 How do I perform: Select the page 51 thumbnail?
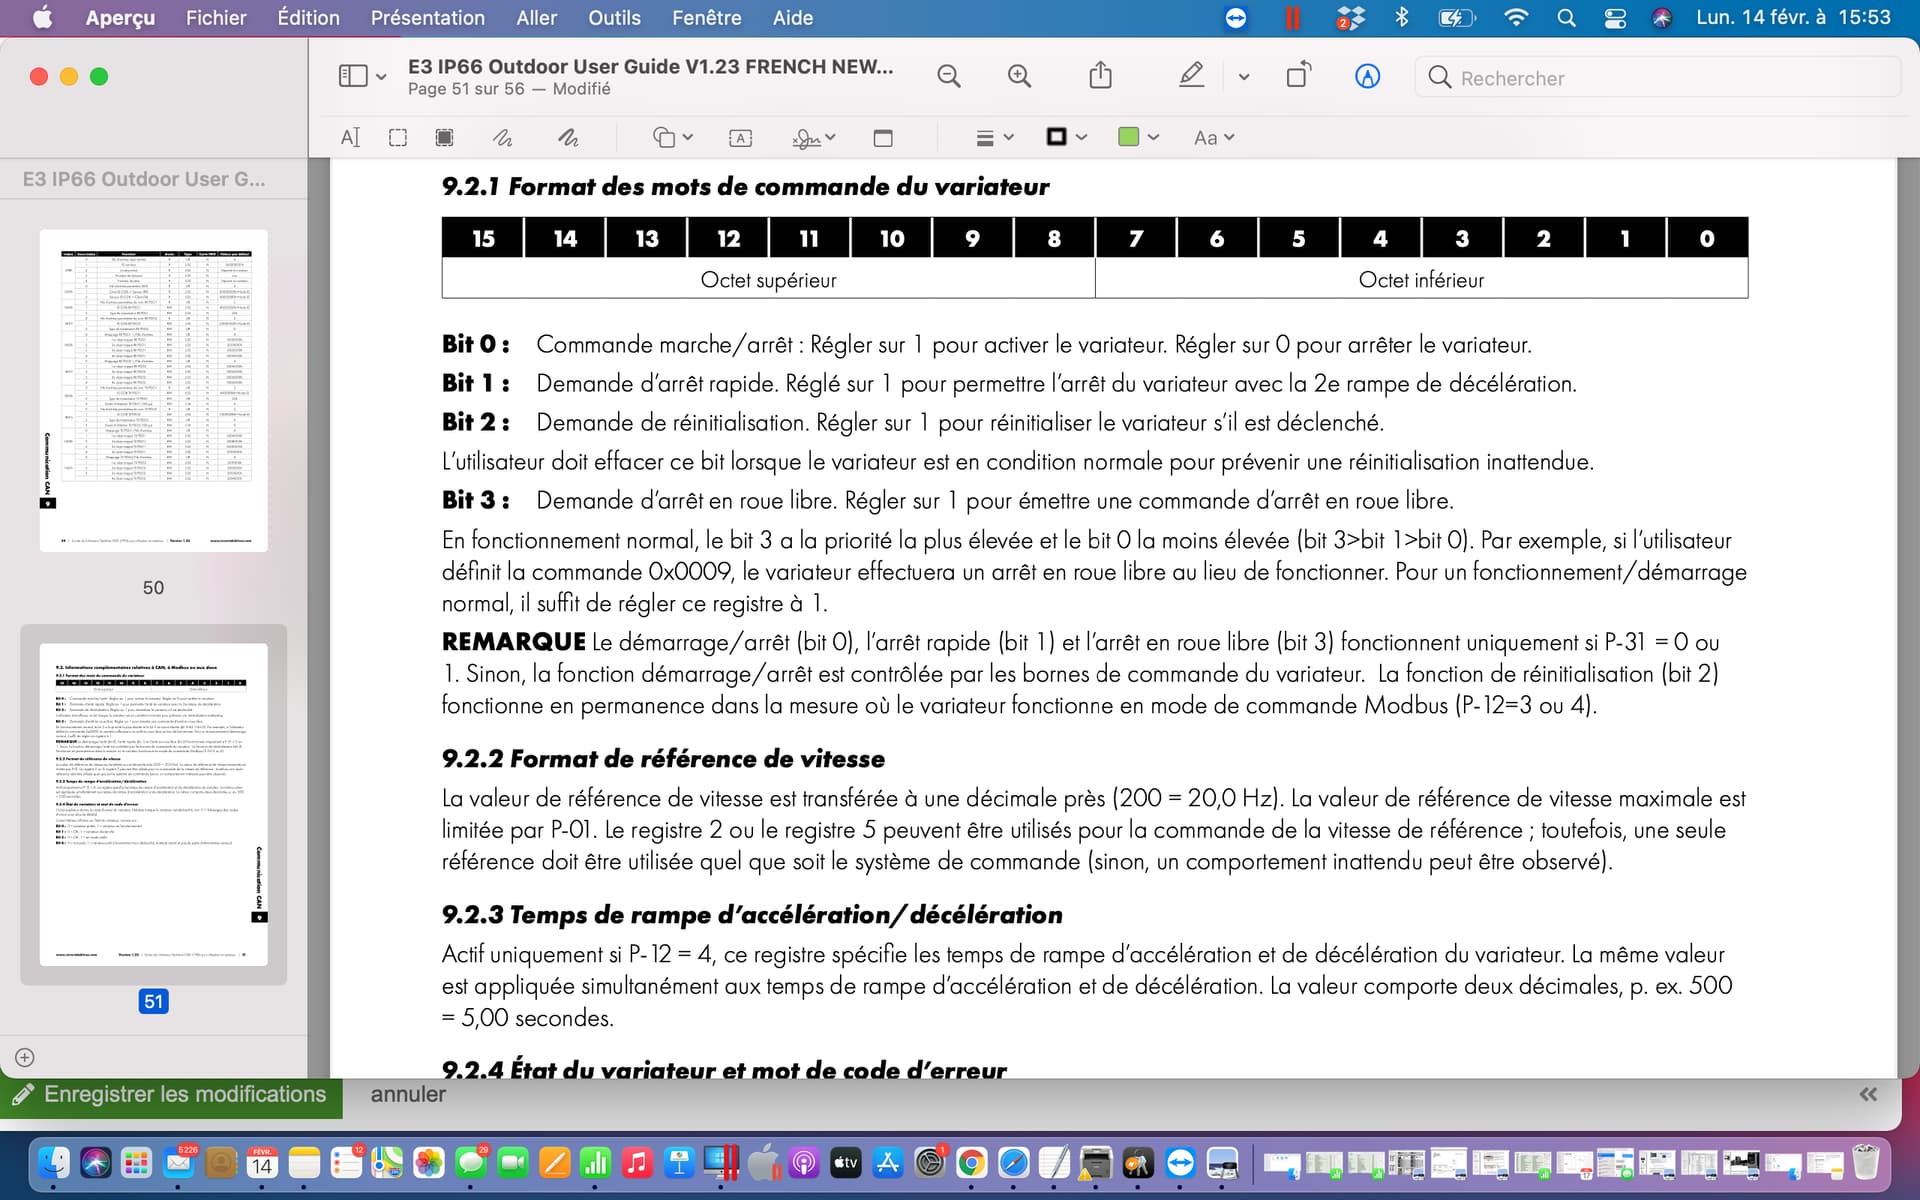[154, 804]
